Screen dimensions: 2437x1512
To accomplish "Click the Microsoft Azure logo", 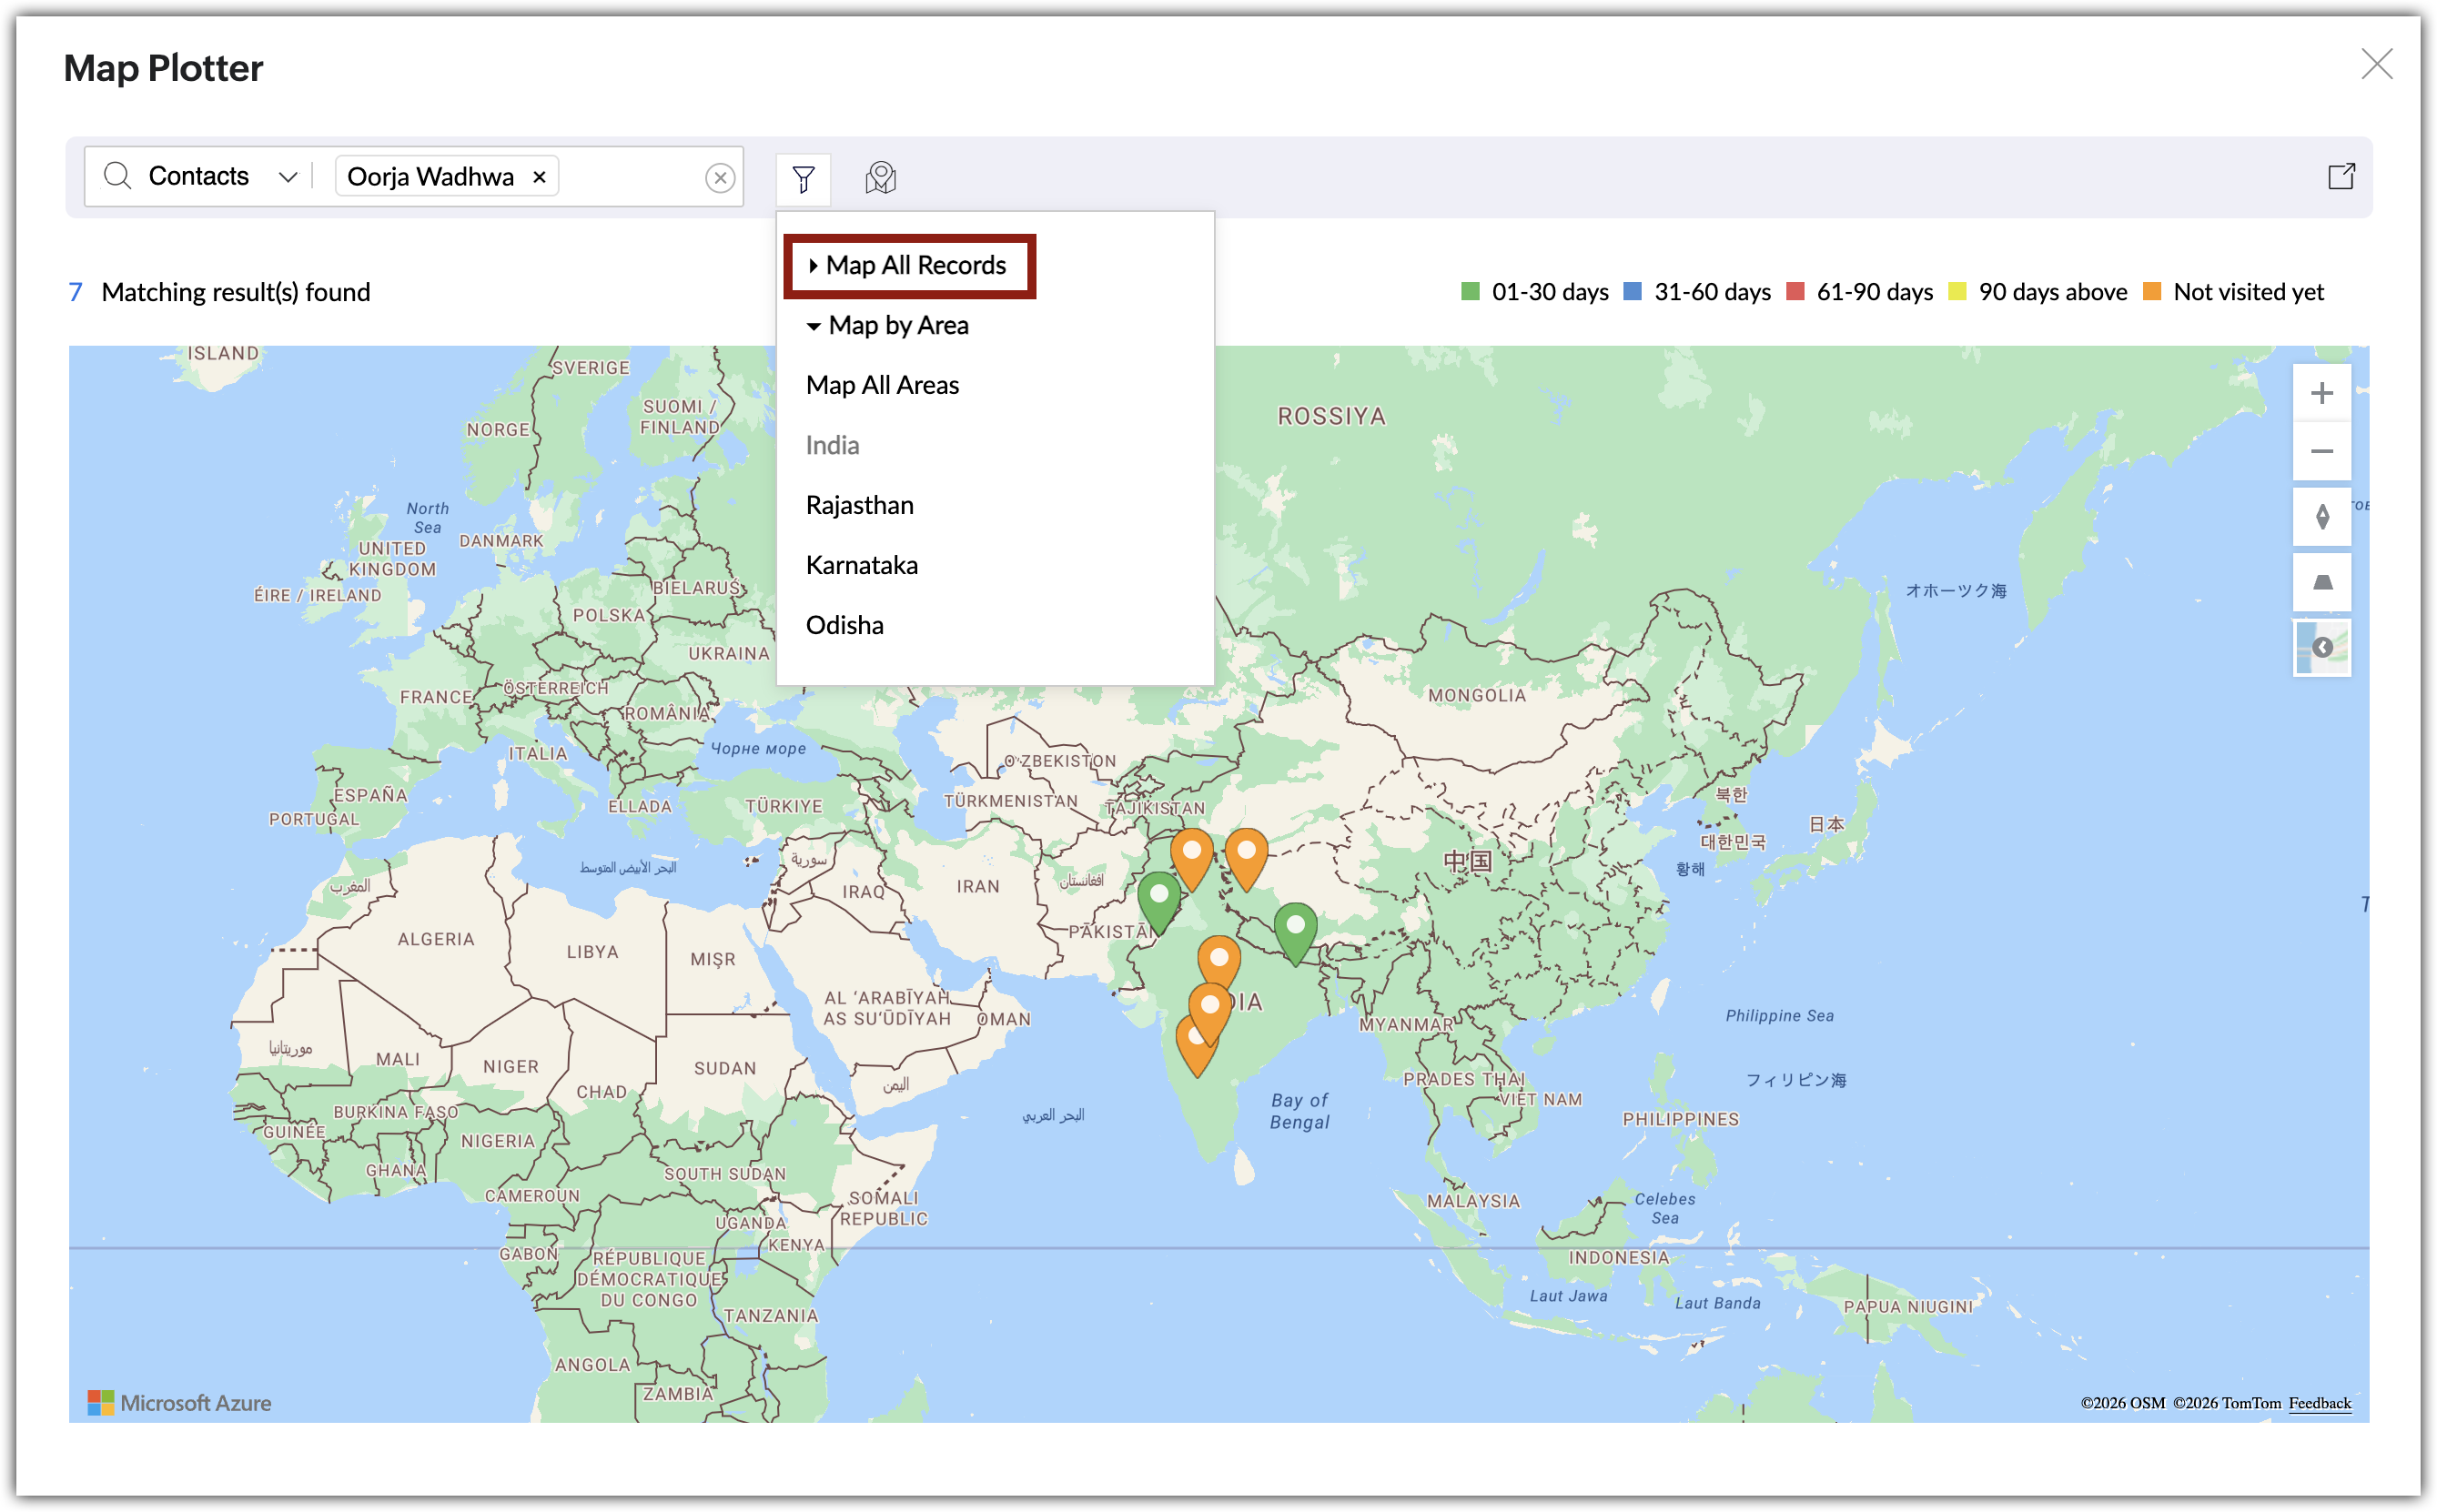I will 179,1402.
